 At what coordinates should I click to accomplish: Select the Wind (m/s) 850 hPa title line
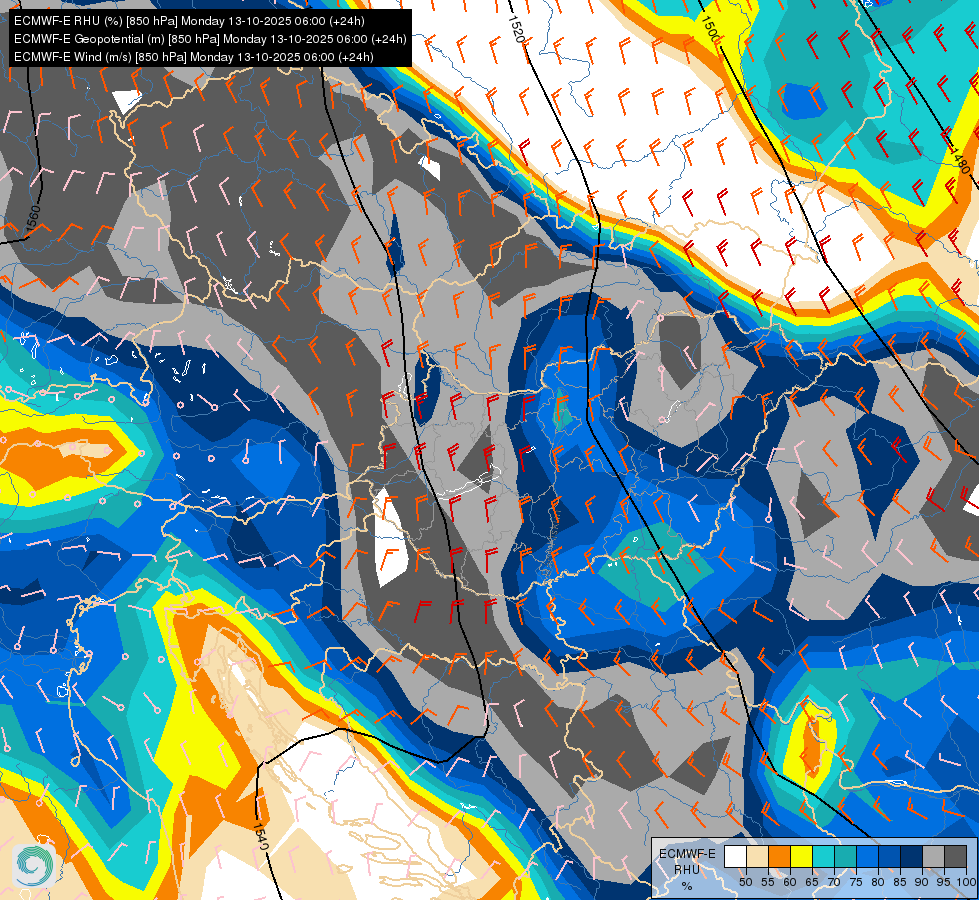[194, 57]
